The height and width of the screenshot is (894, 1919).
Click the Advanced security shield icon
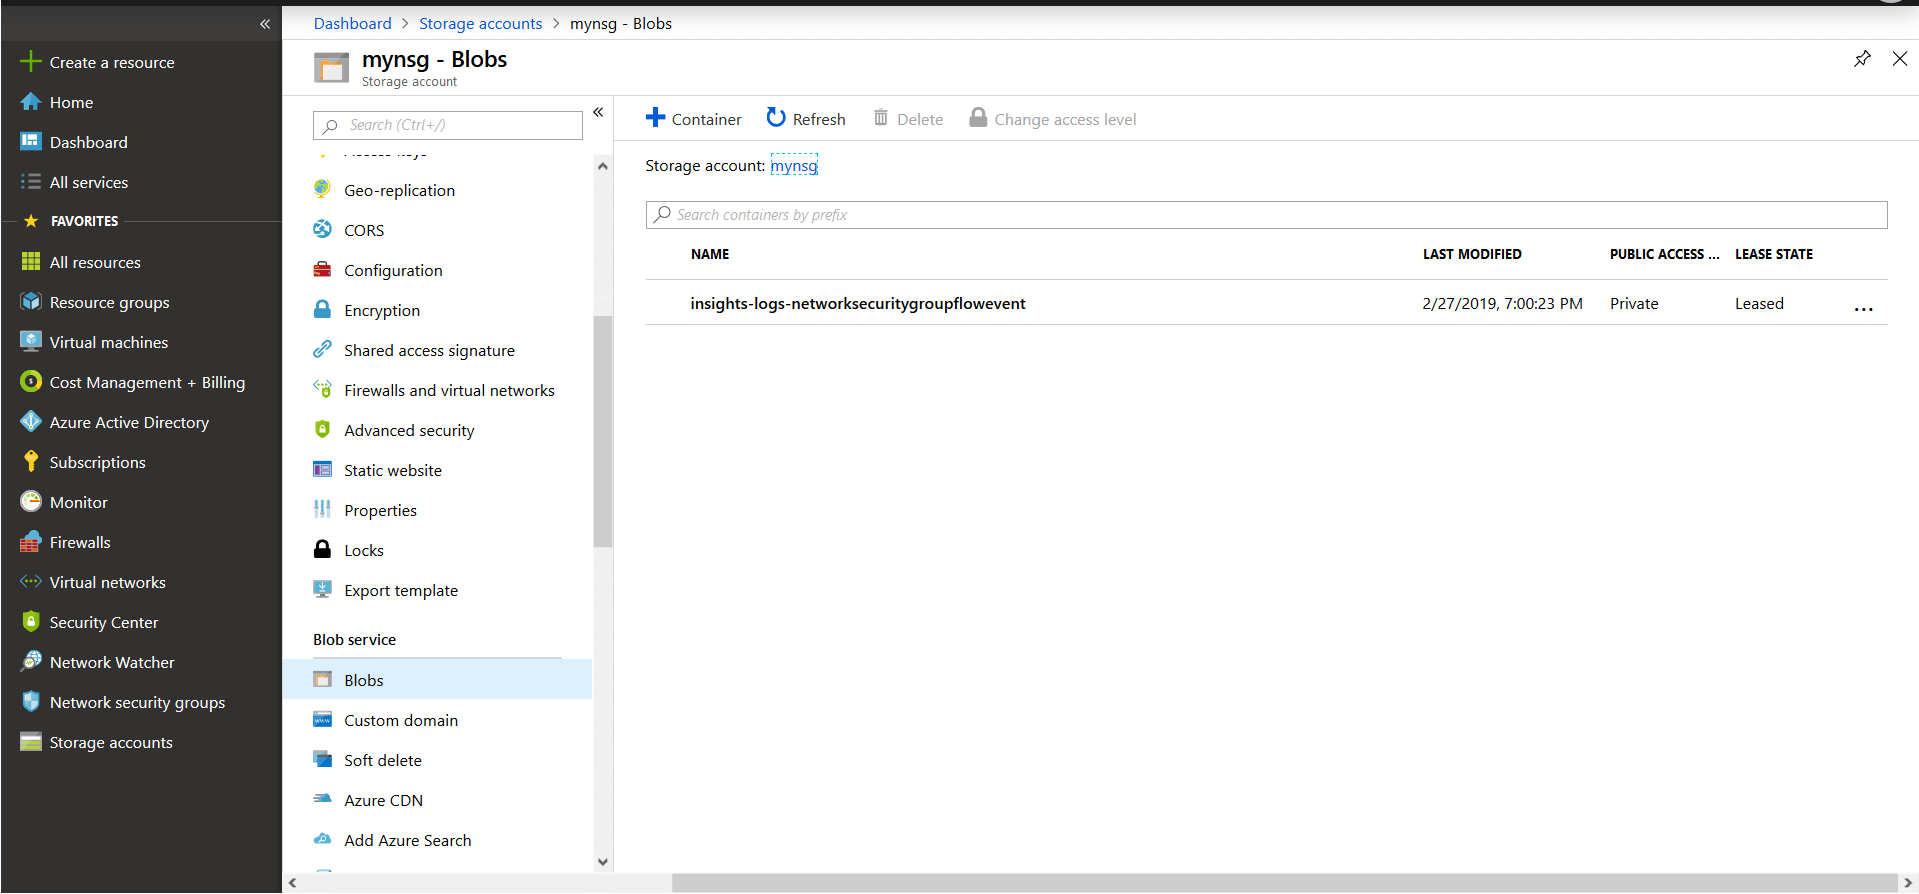pyautogui.click(x=322, y=430)
